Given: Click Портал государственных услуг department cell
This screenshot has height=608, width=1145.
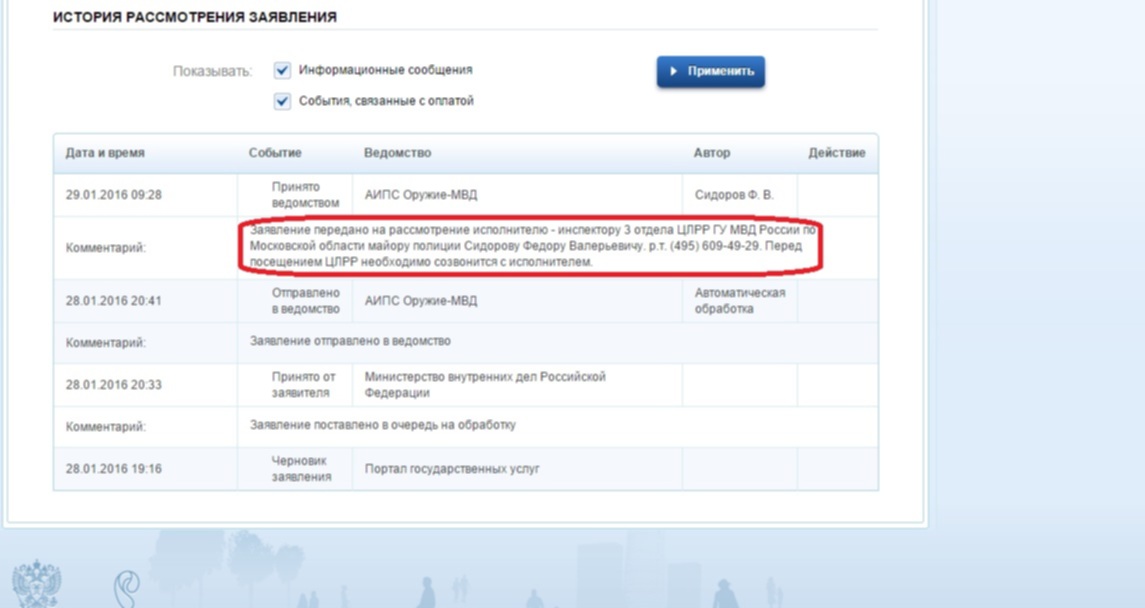Looking at the screenshot, I should [x=452, y=469].
